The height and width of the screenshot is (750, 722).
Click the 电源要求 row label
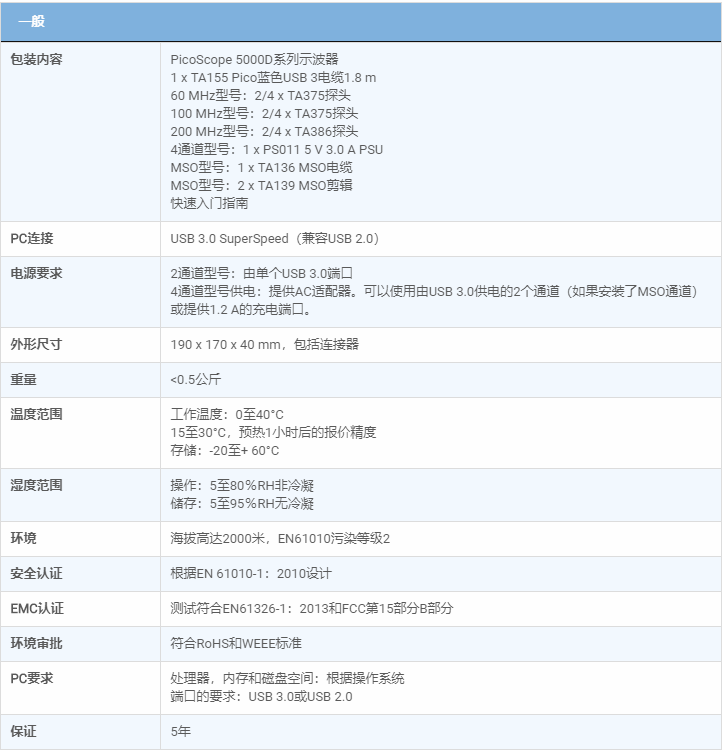click(36, 273)
